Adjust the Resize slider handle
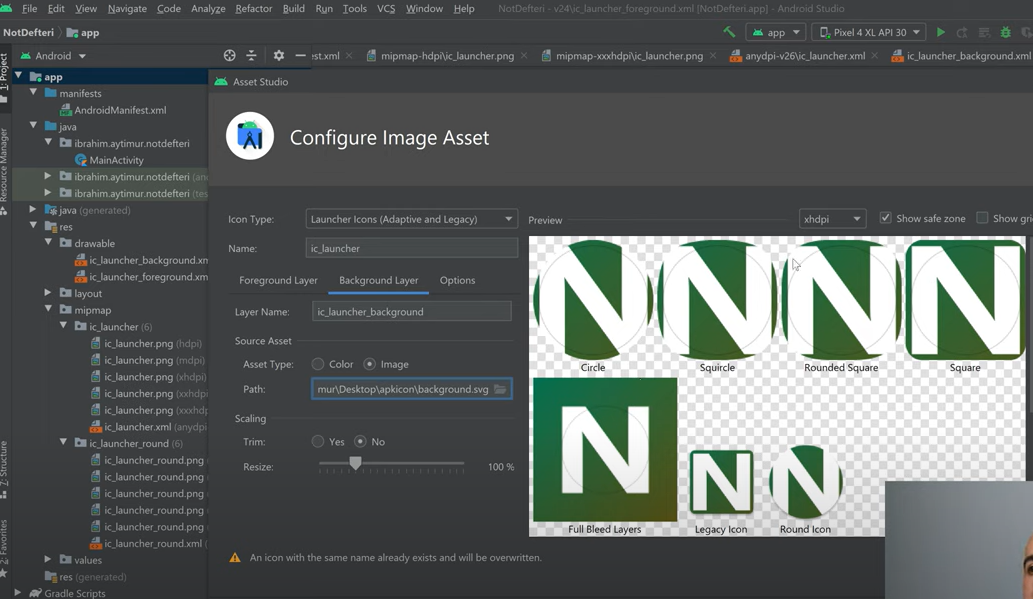The height and width of the screenshot is (599, 1033). point(355,463)
